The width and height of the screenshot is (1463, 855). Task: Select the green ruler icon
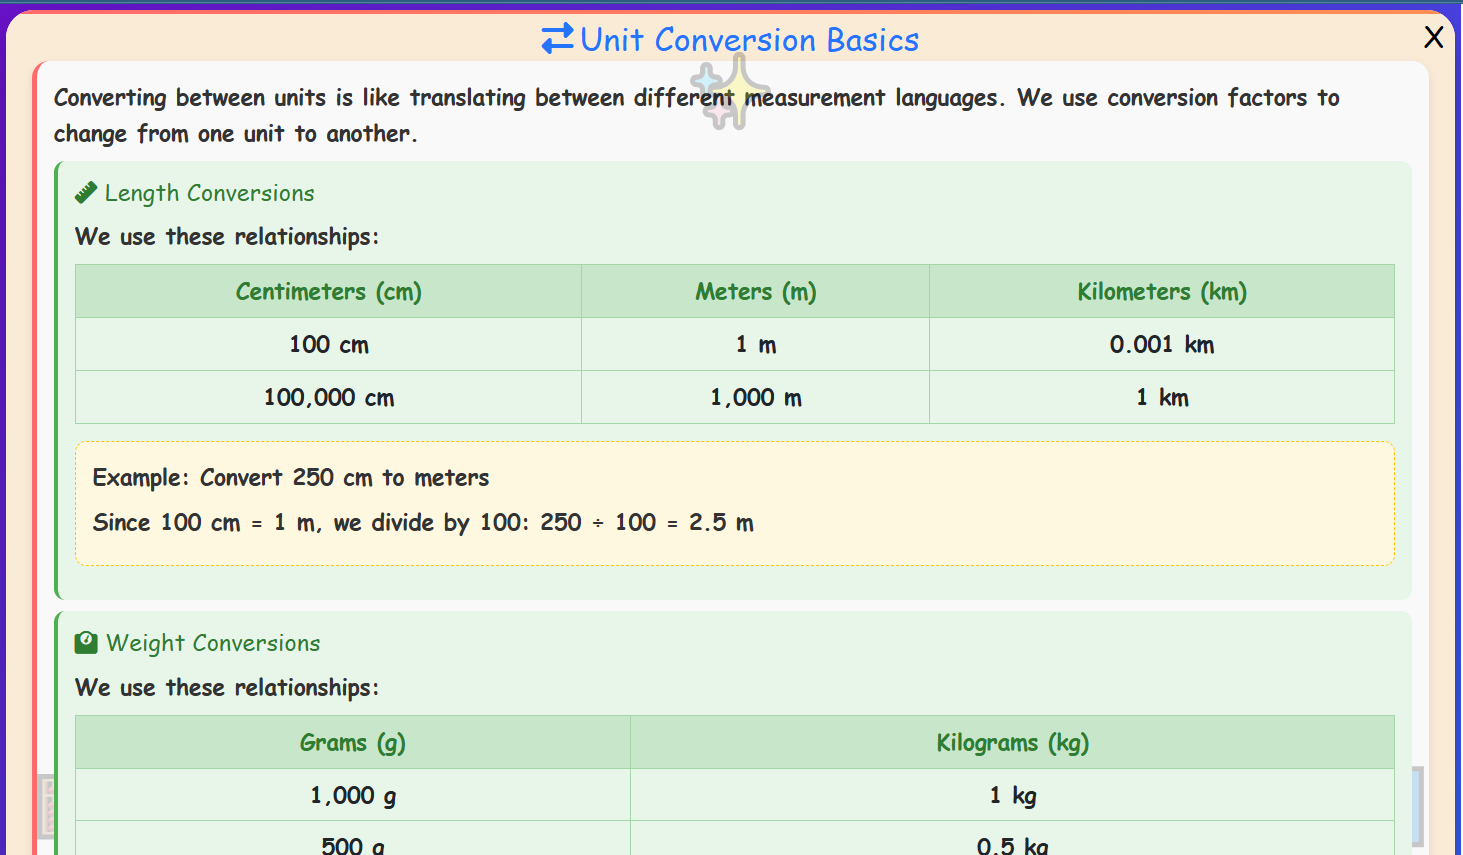(x=85, y=191)
